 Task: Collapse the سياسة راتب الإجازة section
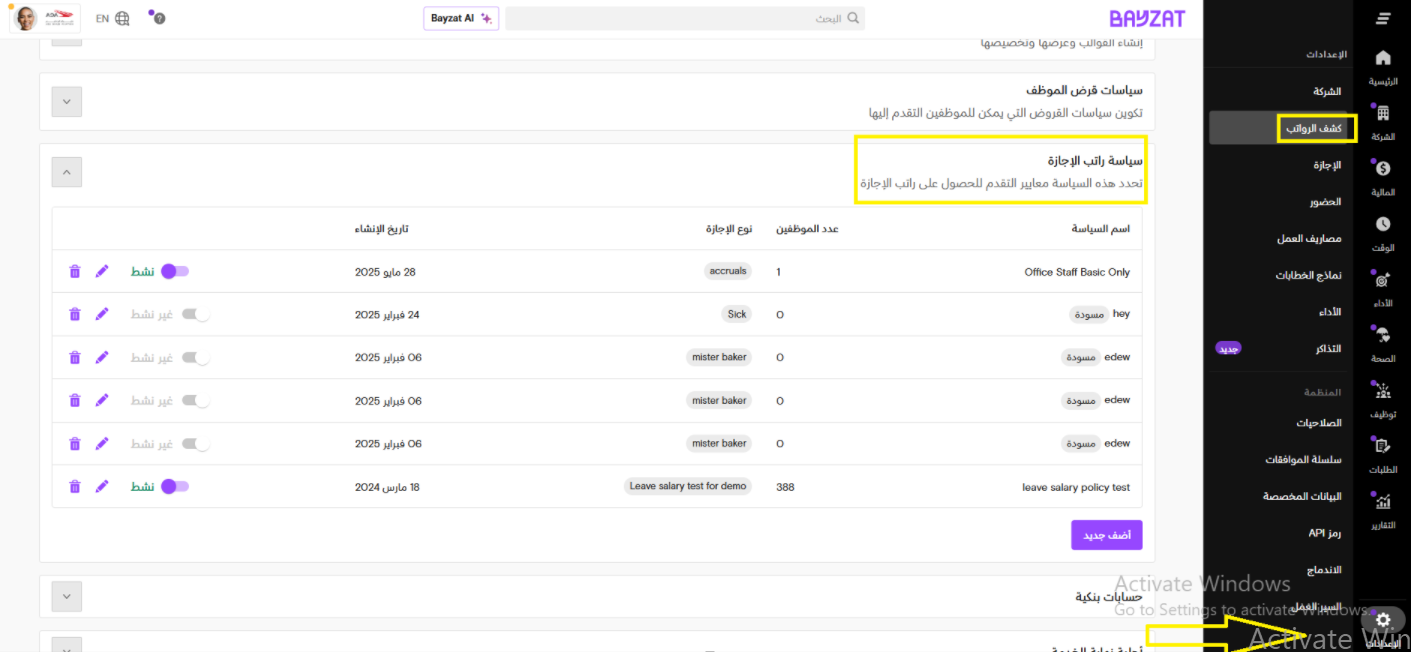[66, 172]
